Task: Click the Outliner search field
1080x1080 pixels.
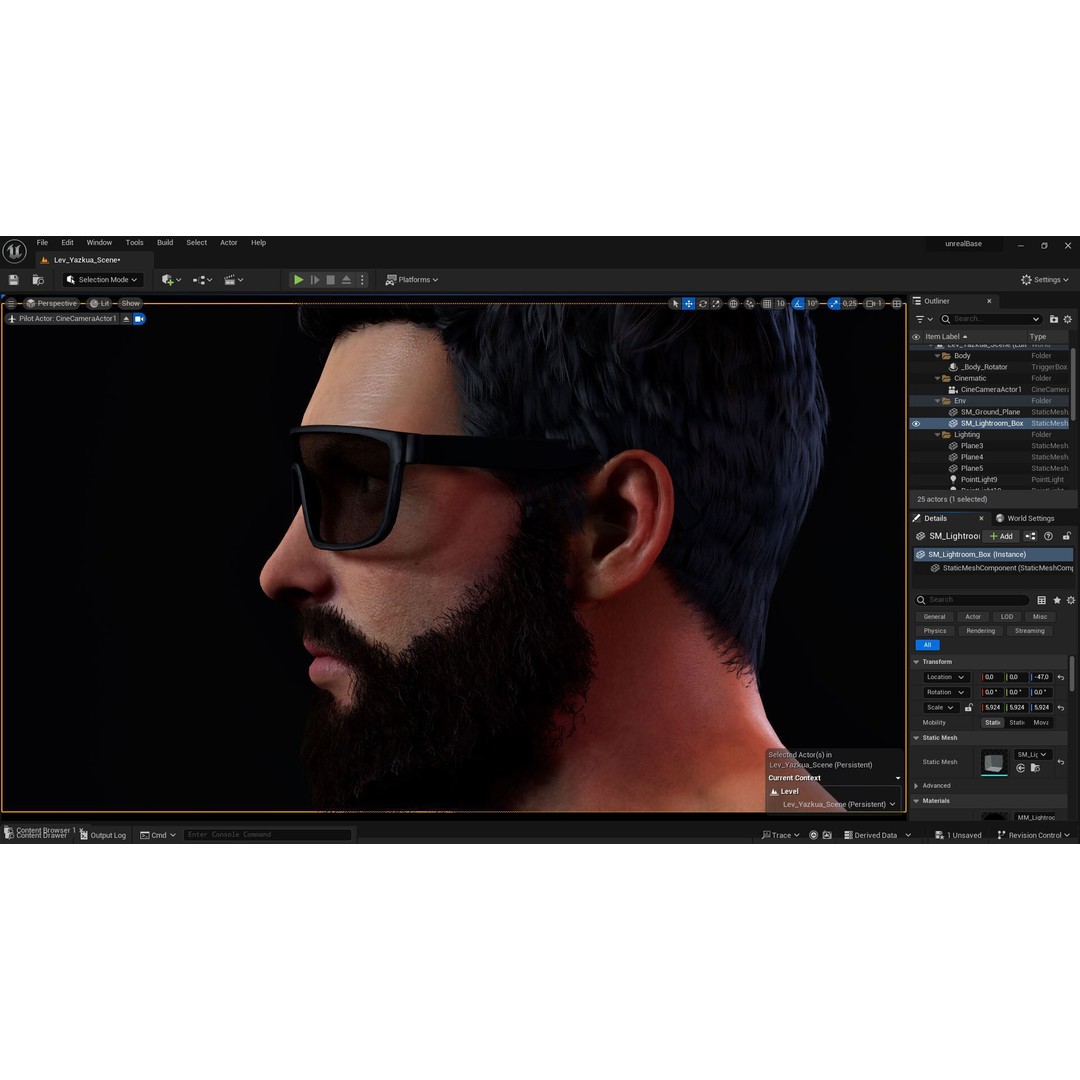Action: click(x=990, y=319)
